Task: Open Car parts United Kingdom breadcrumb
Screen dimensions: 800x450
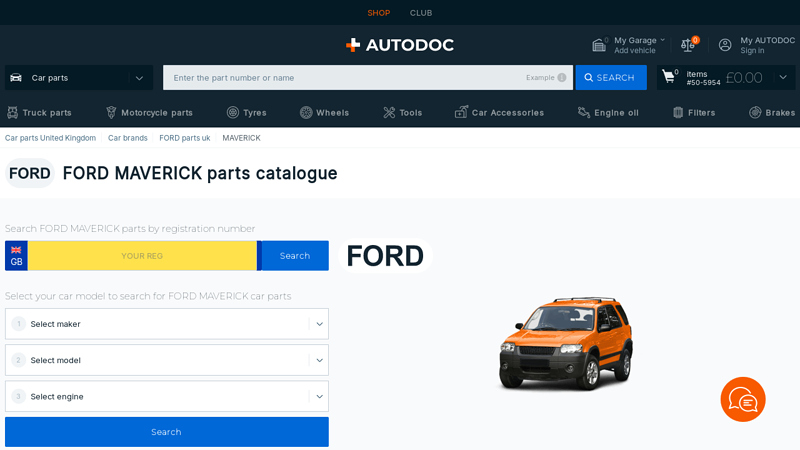Action: tap(51, 138)
